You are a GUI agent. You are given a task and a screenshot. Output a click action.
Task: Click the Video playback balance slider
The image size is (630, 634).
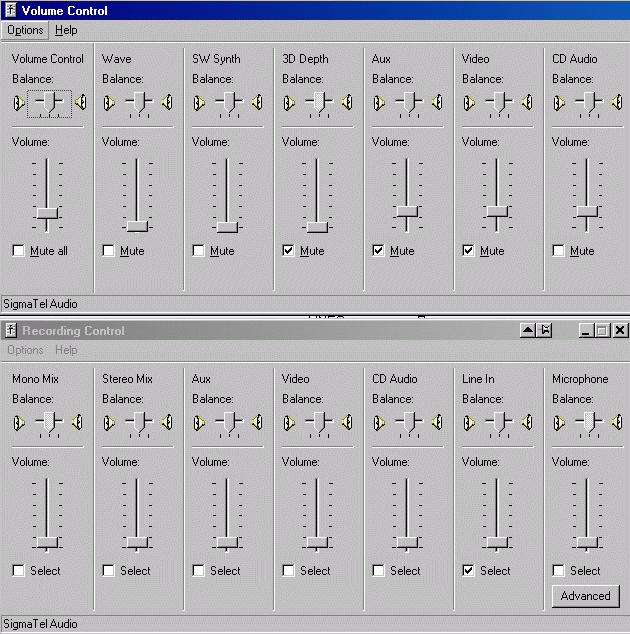click(x=497, y=101)
